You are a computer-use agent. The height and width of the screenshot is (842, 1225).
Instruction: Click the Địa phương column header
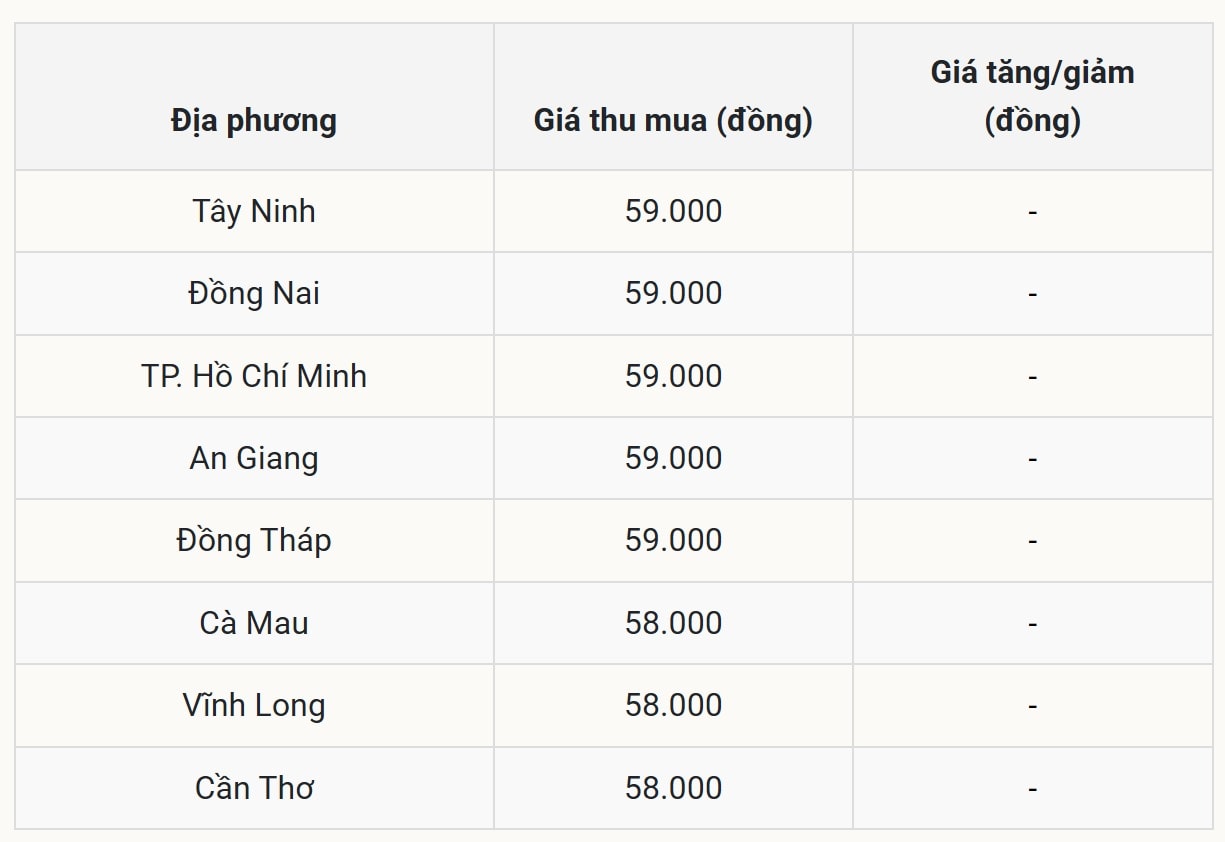254,121
